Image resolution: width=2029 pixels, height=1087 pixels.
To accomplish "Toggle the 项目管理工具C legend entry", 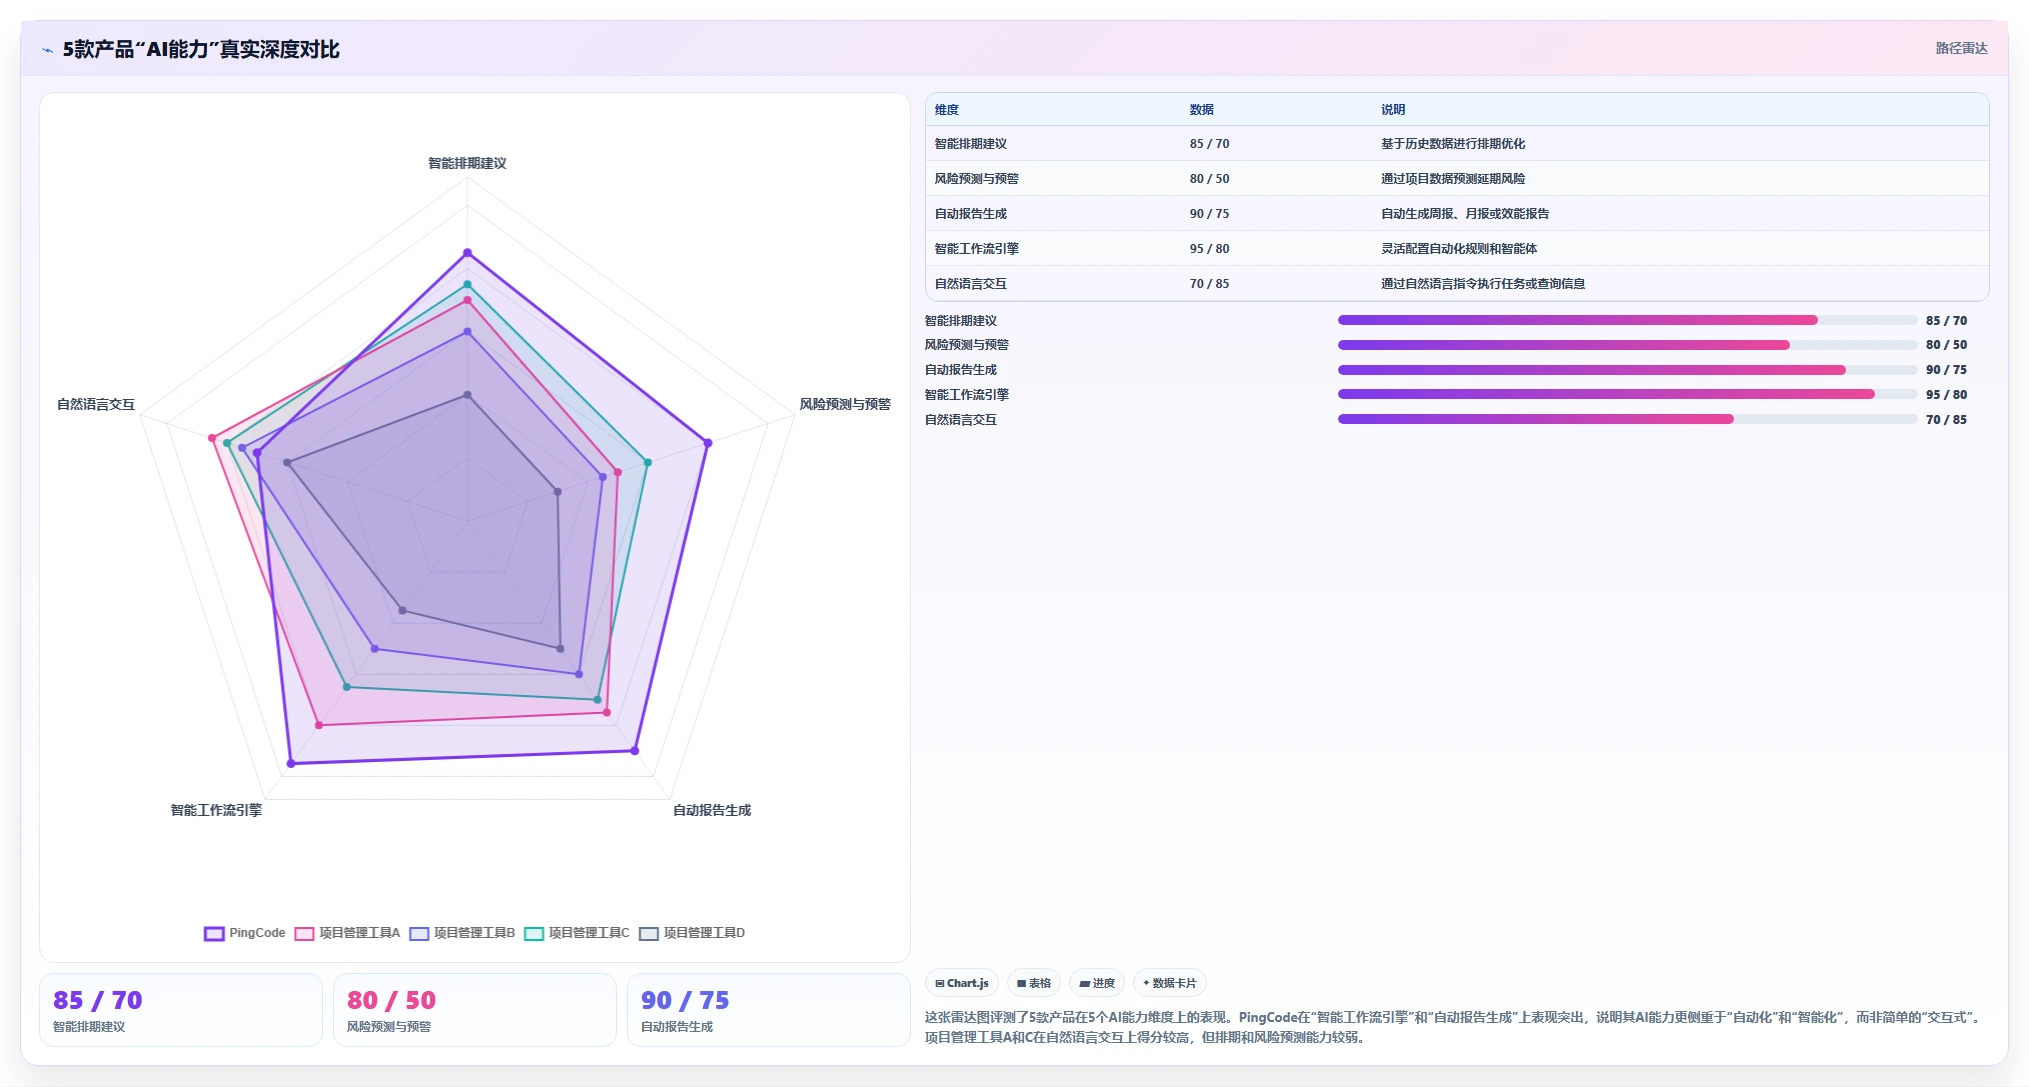I will 577,933.
